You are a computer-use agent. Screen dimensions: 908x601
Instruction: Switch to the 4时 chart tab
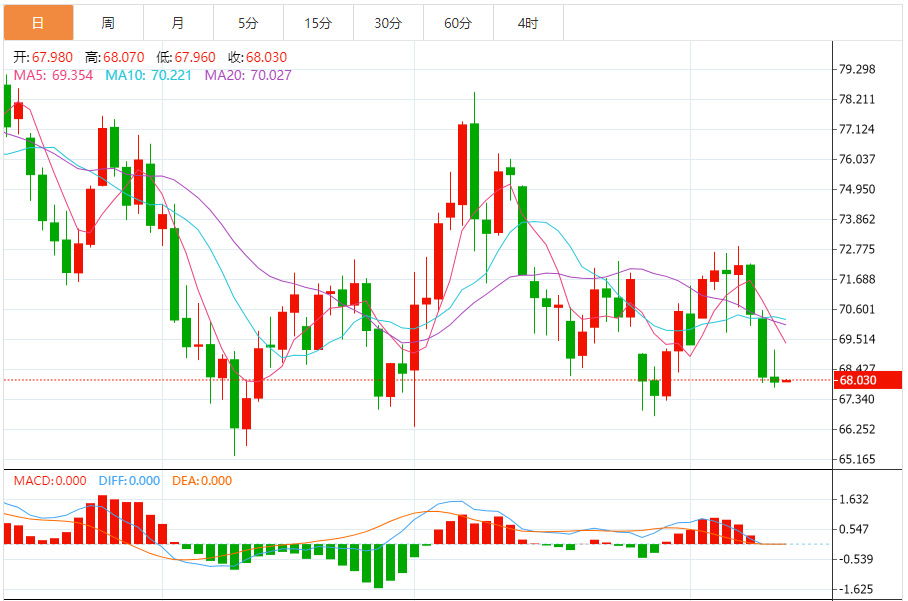(x=528, y=23)
